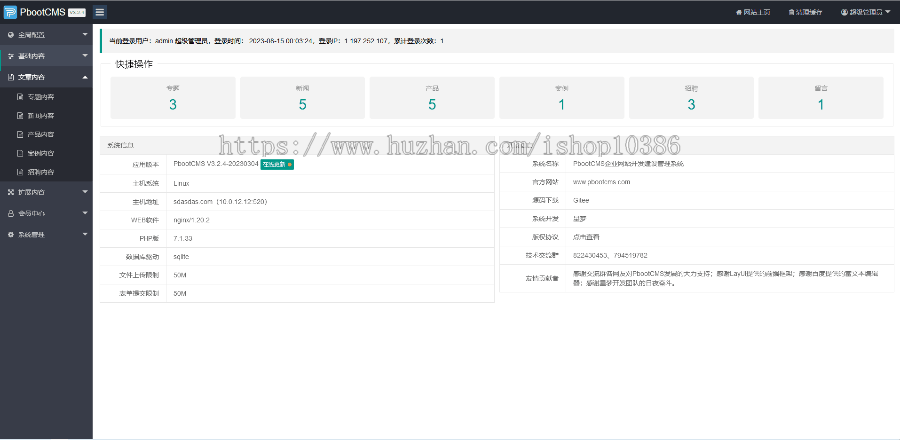
Task: Click the PbootCMS V3.2.4-20230304 version text
Action: tap(216, 164)
